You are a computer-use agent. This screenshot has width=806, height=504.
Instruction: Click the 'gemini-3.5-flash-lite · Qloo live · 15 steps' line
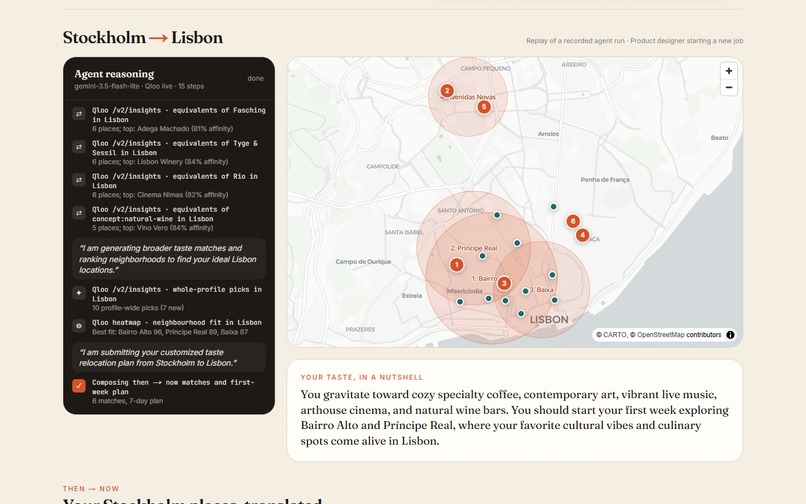[x=139, y=86]
